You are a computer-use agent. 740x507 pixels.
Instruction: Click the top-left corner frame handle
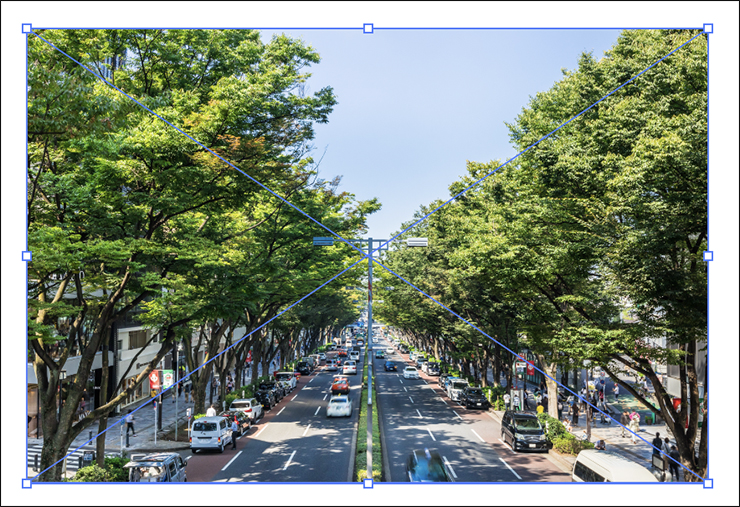(x=27, y=29)
